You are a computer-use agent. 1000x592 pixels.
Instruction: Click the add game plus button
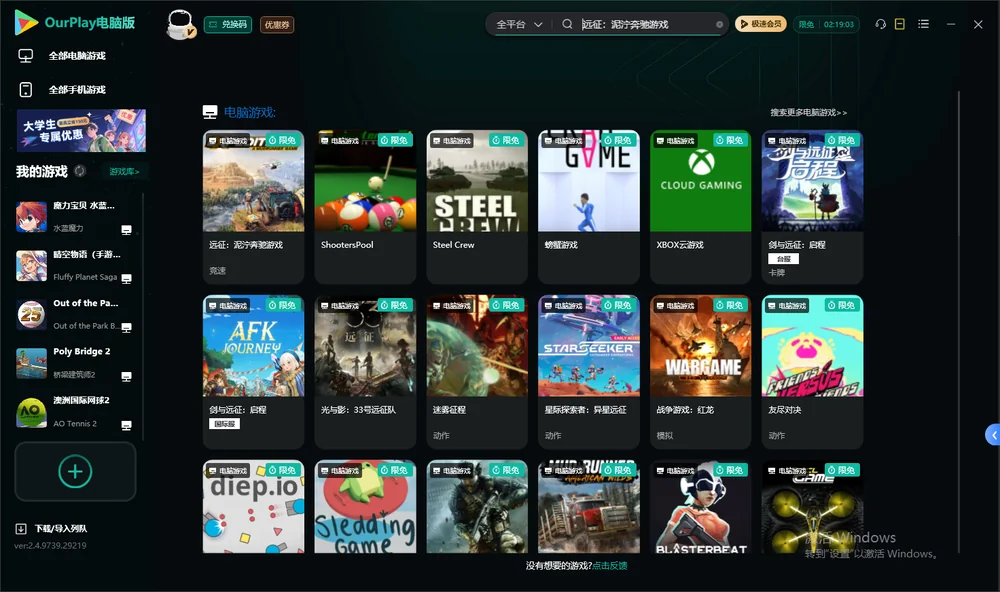75,471
